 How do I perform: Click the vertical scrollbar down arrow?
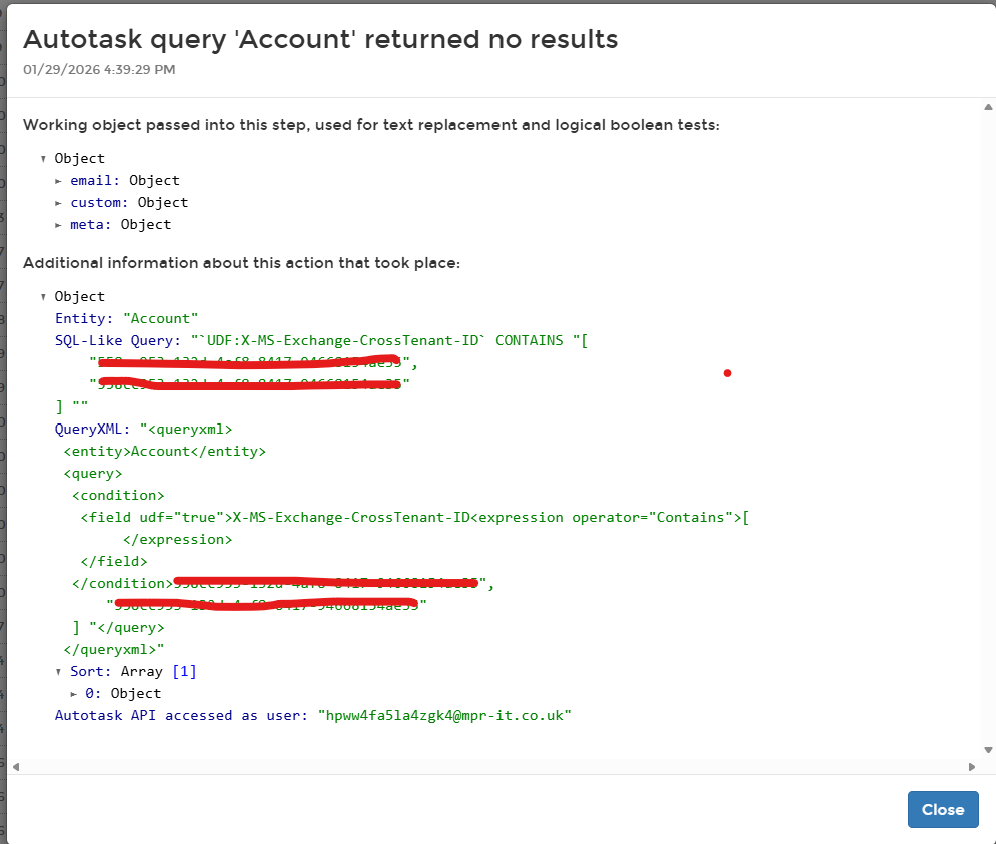coord(988,749)
